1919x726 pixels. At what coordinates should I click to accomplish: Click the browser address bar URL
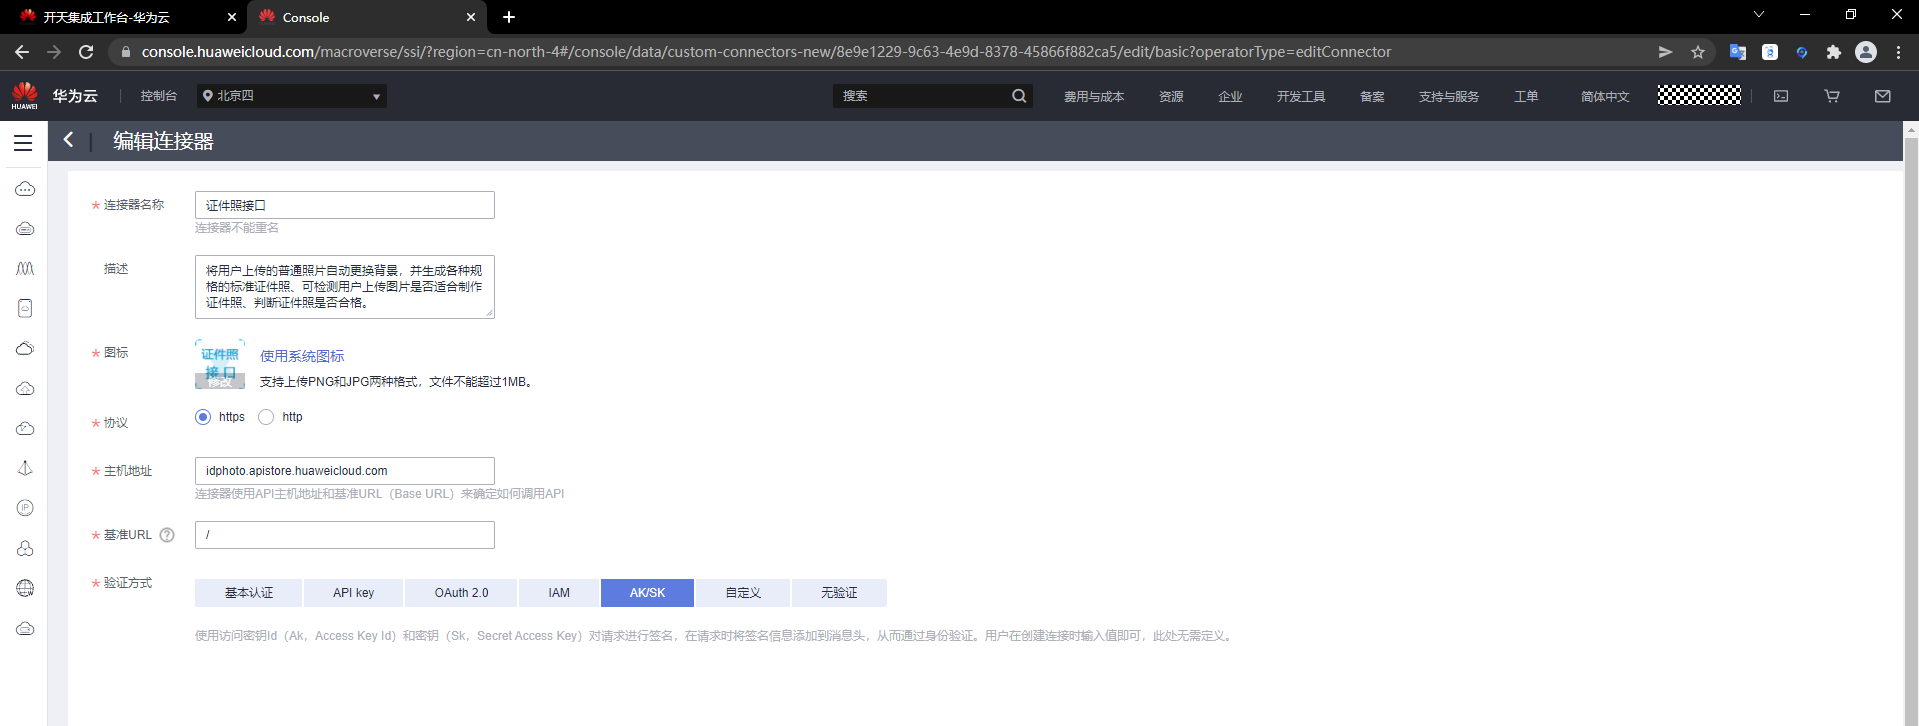click(766, 52)
